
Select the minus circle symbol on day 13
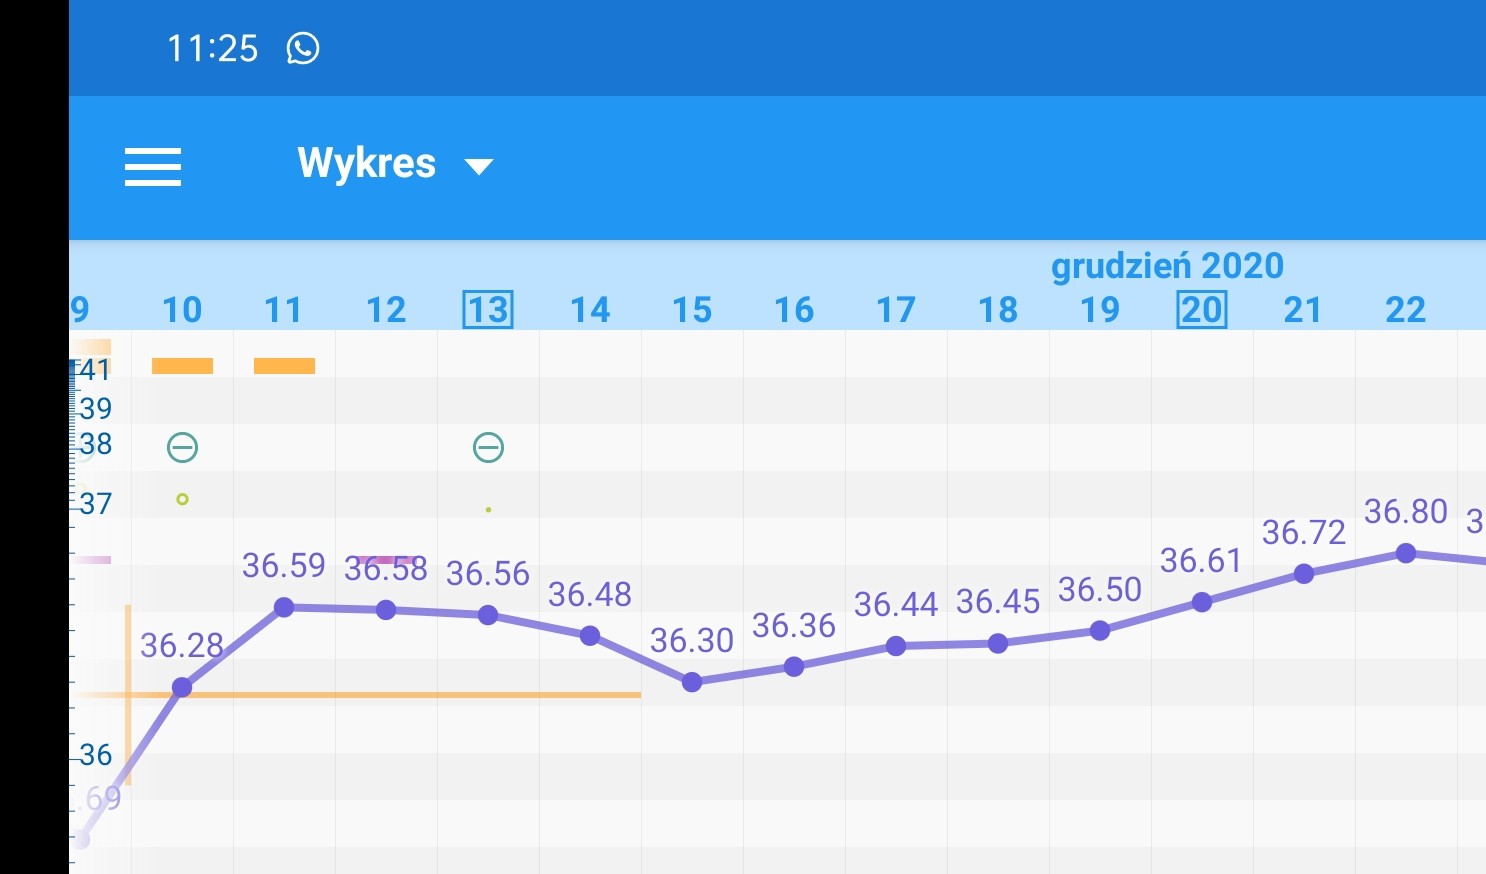tap(488, 447)
